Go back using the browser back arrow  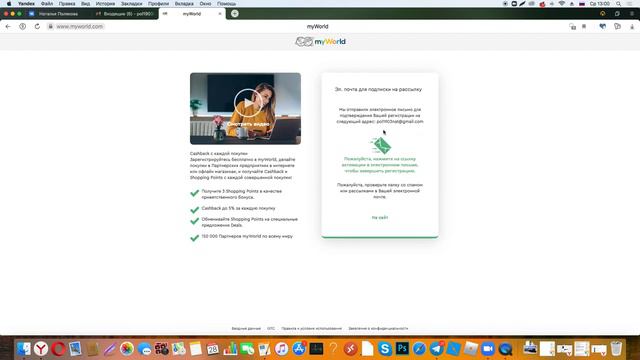click(8, 27)
